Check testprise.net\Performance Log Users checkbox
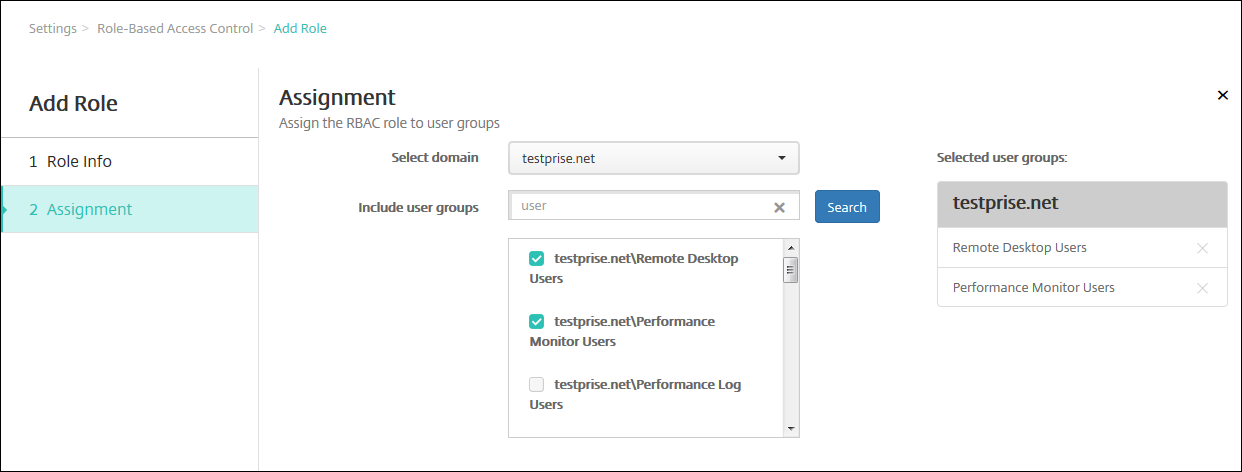The height and width of the screenshot is (472, 1242). click(x=537, y=385)
